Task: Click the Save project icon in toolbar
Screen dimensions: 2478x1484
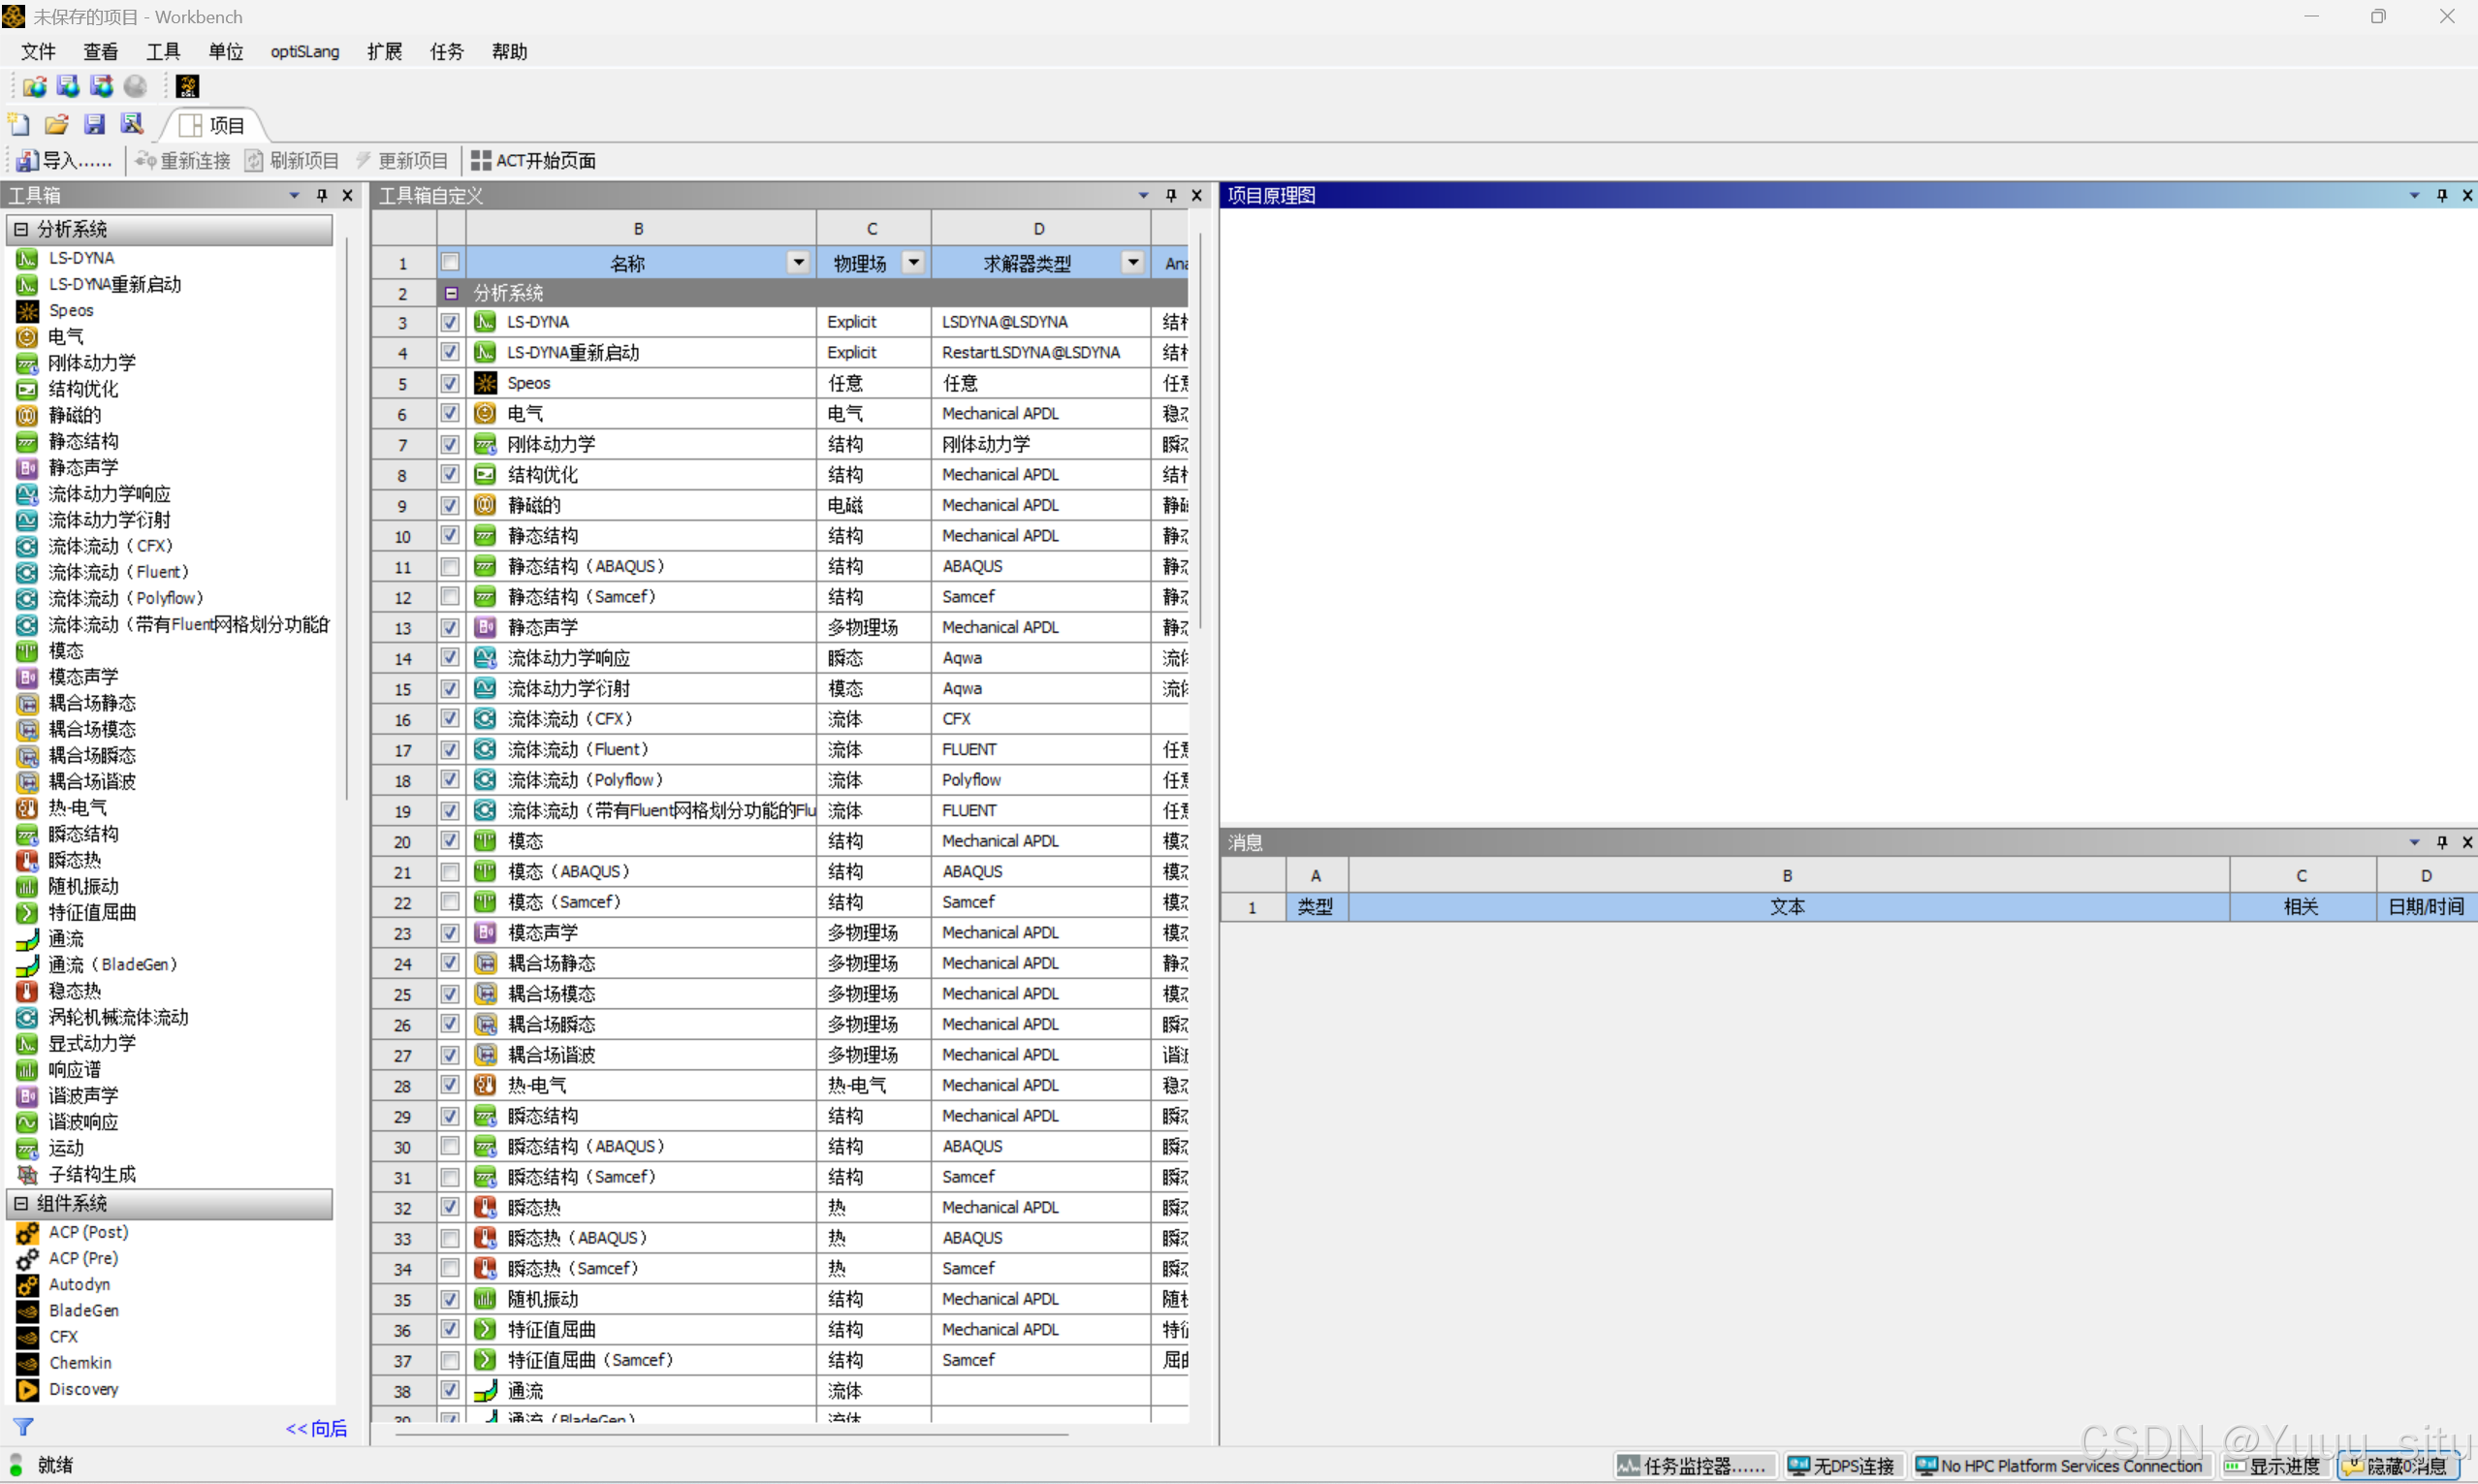Action: tap(94, 124)
